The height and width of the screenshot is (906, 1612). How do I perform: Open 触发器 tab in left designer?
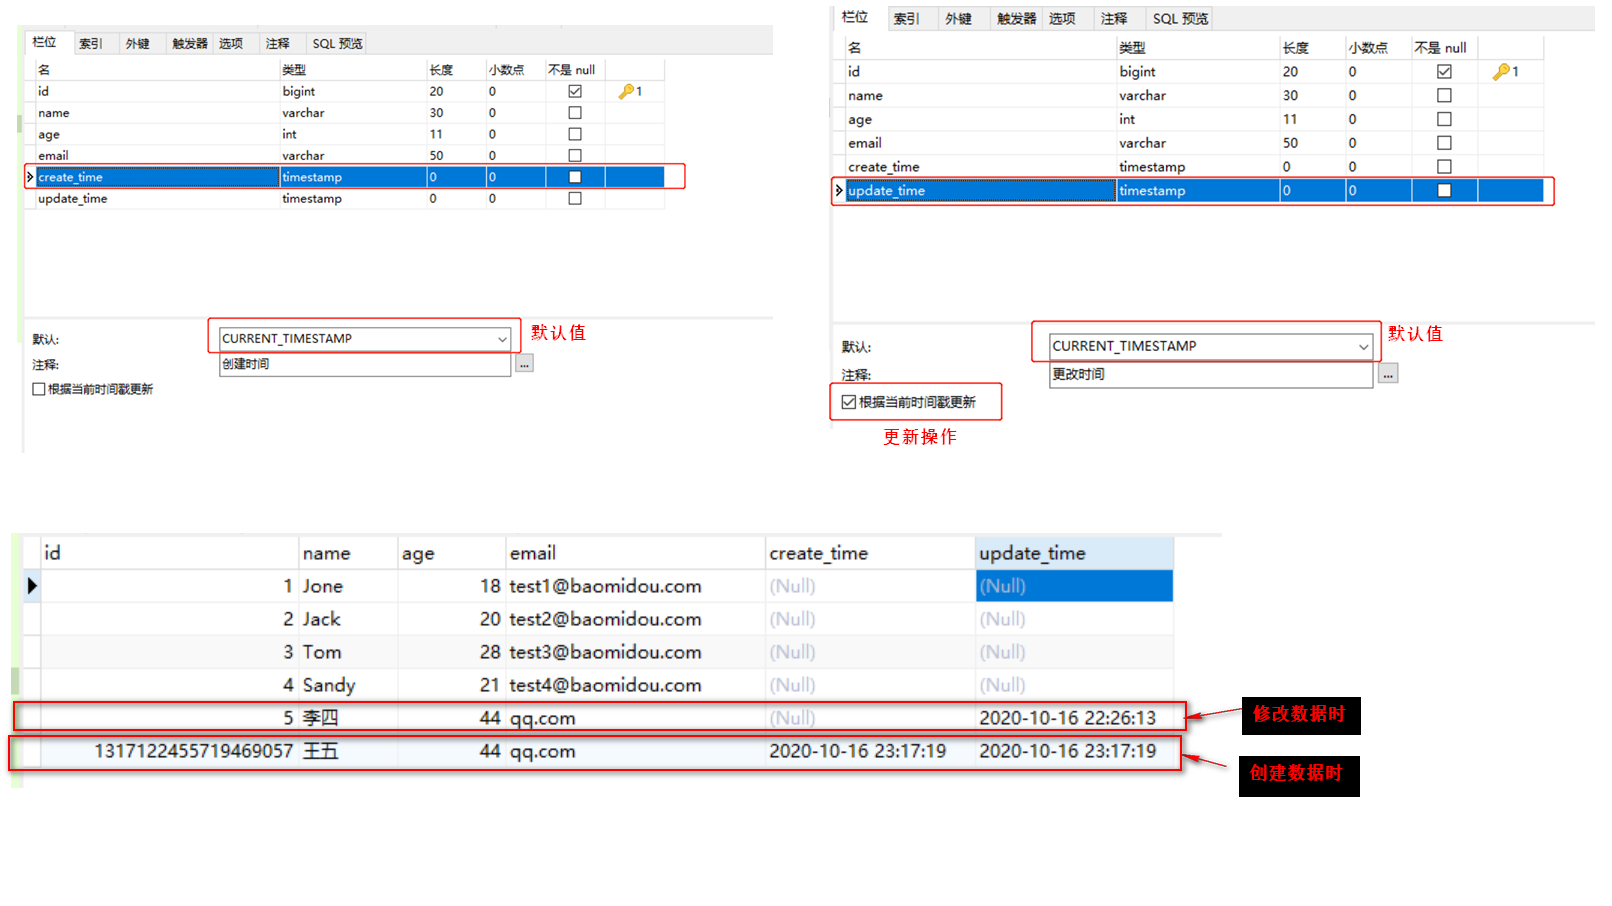pyautogui.click(x=190, y=43)
